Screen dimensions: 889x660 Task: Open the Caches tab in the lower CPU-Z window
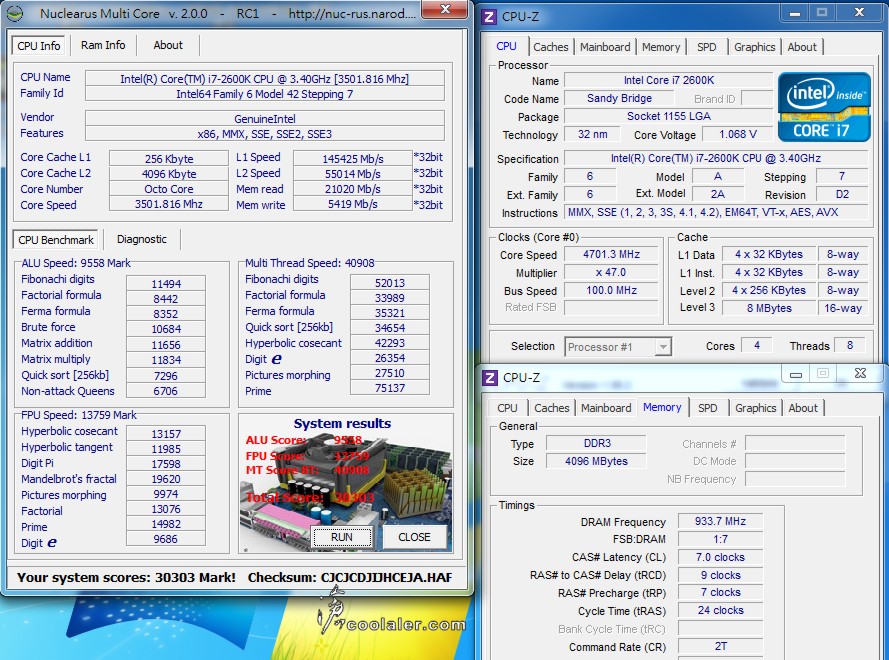click(x=552, y=408)
